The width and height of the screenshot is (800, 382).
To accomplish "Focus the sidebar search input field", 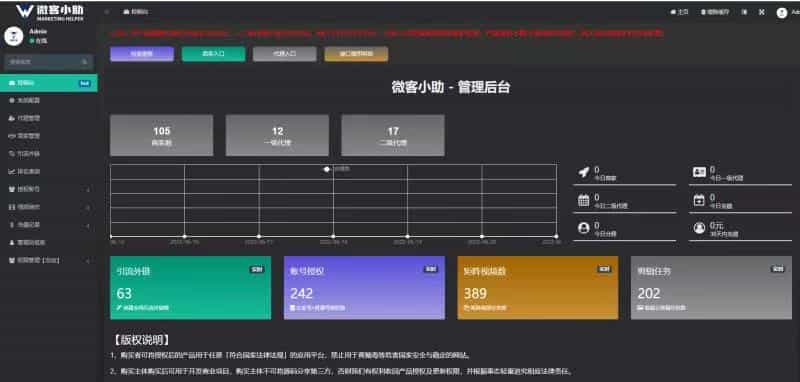I will tap(43, 62).
